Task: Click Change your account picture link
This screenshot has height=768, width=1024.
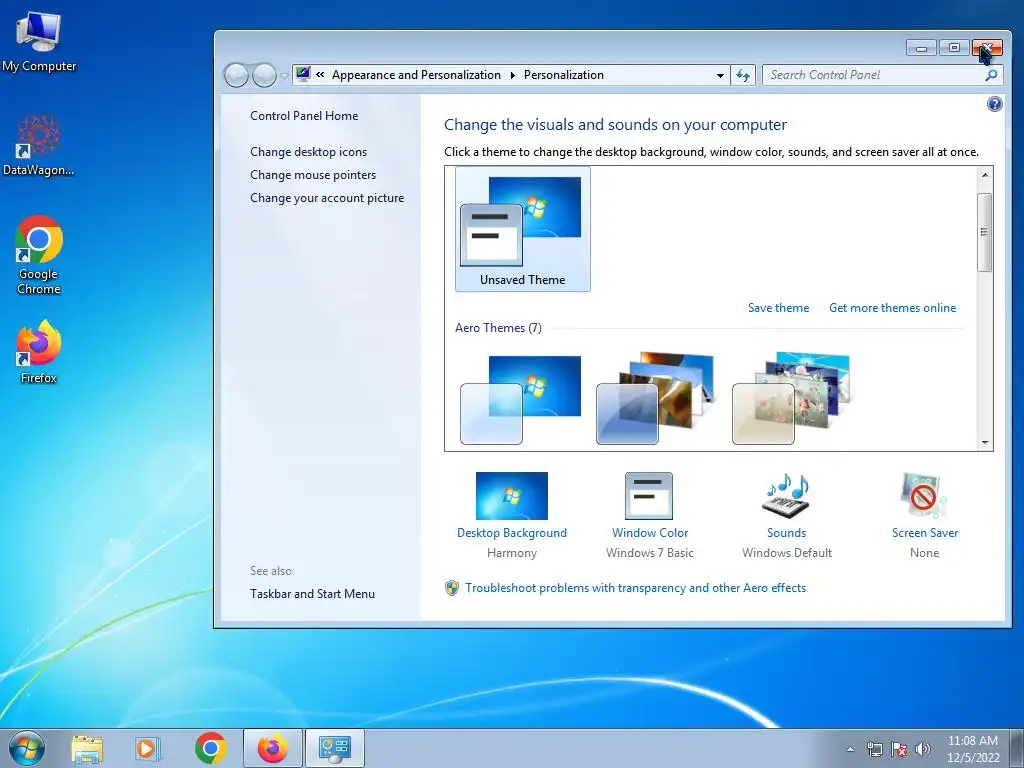Action: coord(327,198)
